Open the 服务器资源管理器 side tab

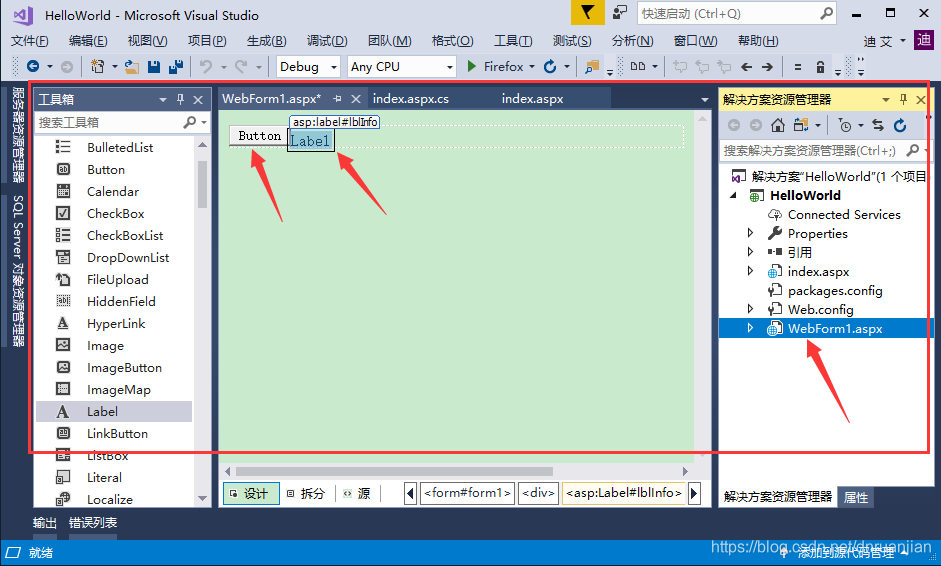[19, 134]
